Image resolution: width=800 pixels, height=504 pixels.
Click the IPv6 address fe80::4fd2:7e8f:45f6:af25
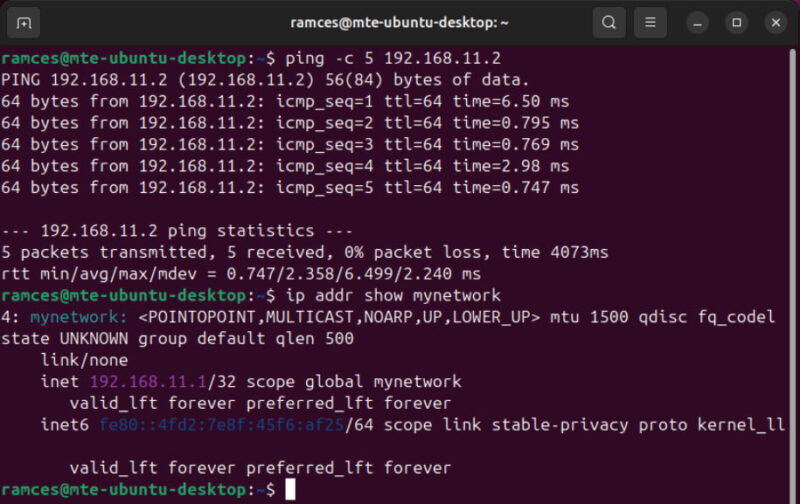[x=222, y=425]
